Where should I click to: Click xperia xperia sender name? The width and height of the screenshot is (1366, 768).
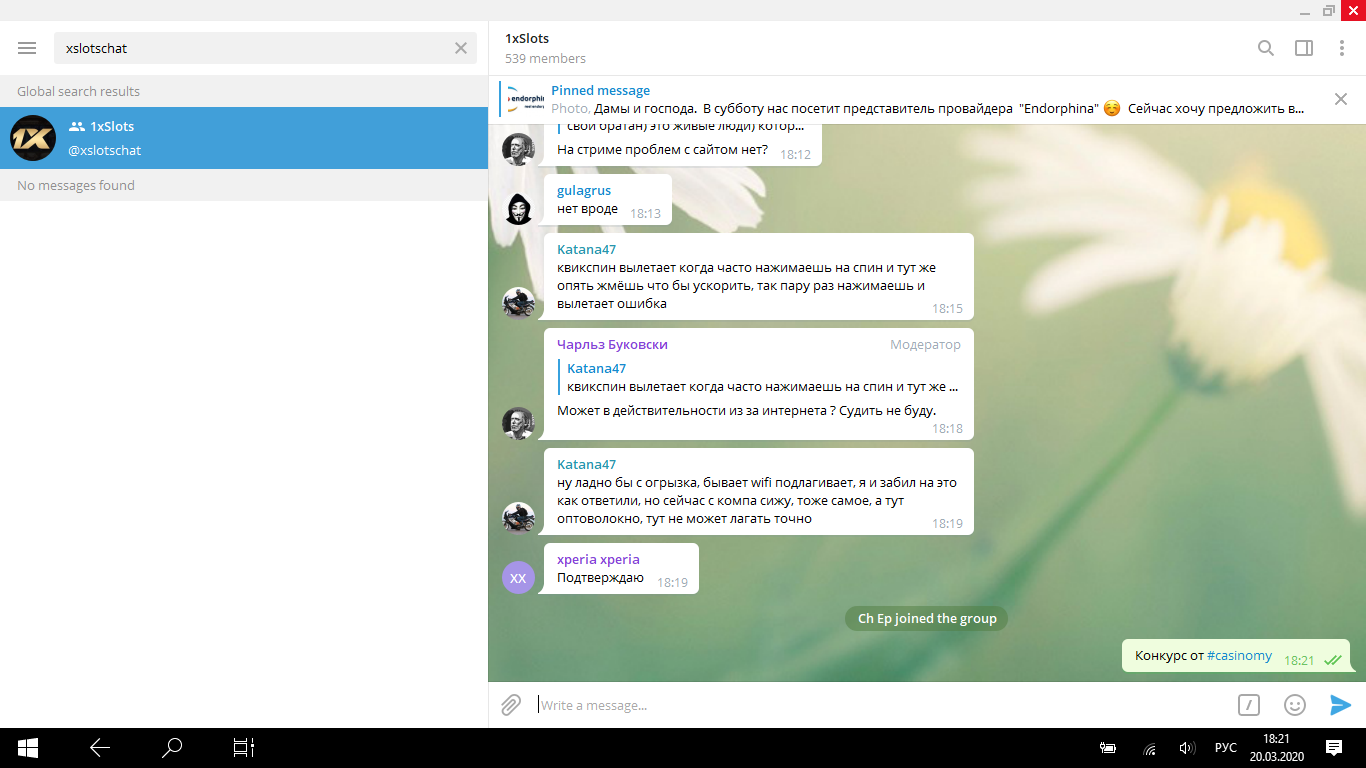pyautogui.click(x=598, y=559)
